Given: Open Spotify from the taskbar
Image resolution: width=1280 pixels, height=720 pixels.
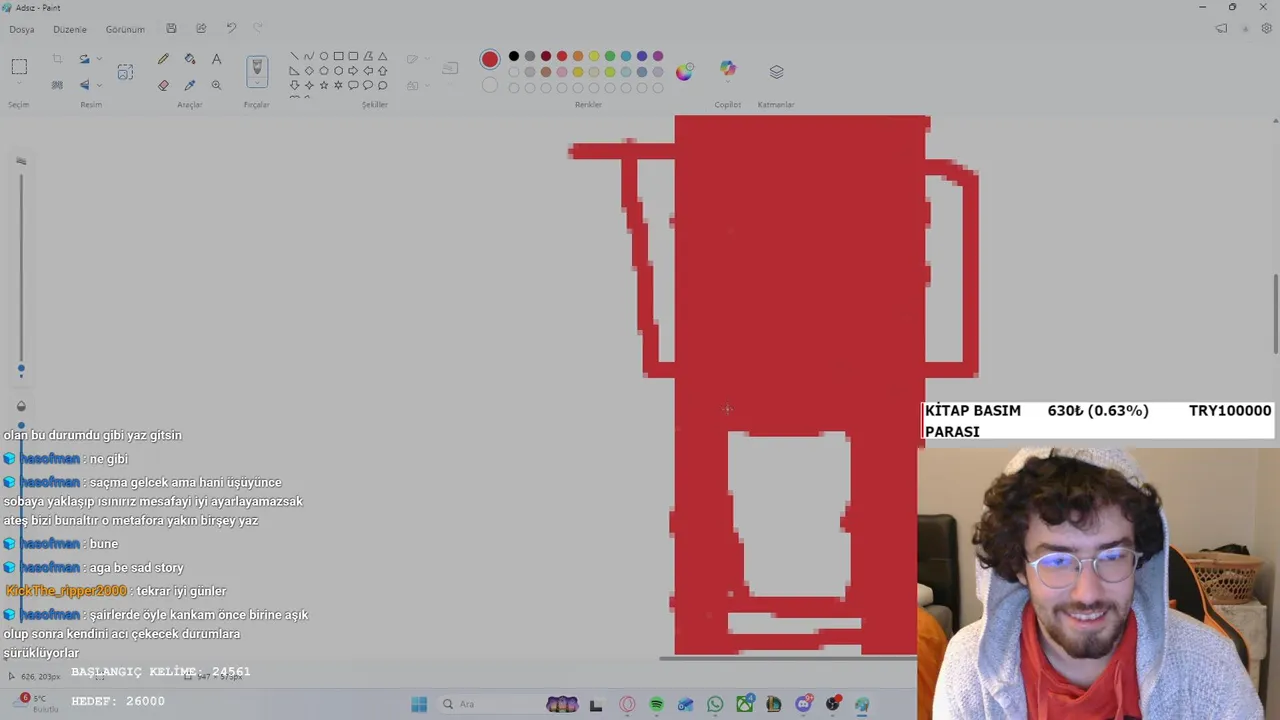Looking at the screenshot, I should (x=656, y=704).
